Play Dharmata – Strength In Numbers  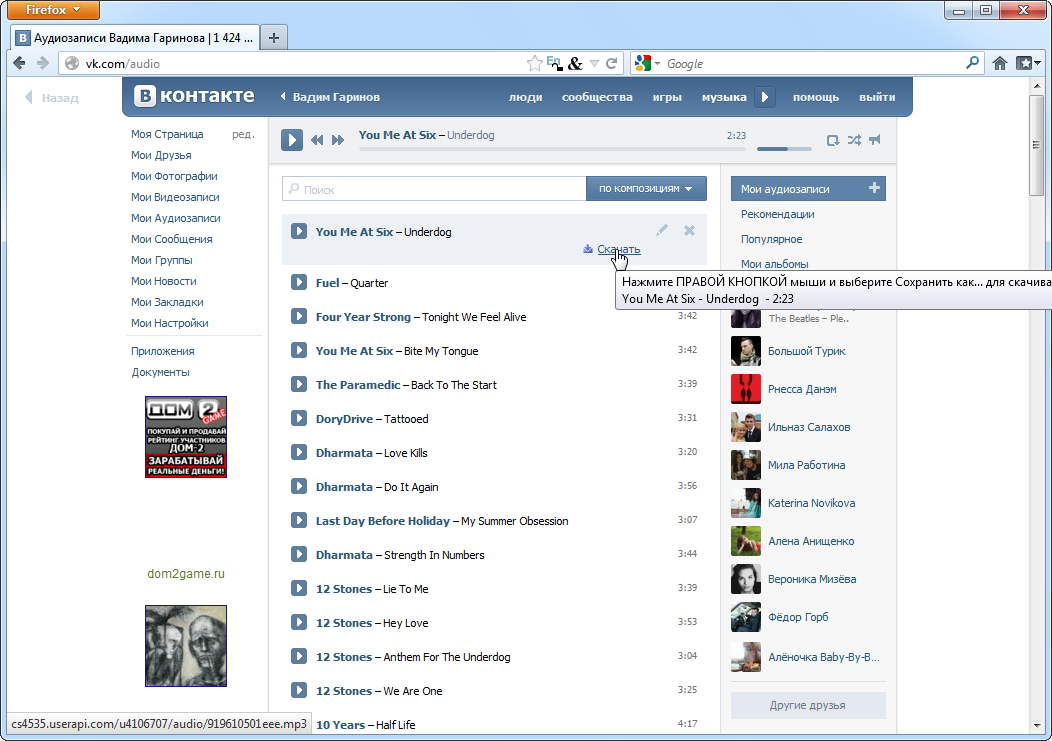click(299, 554)
